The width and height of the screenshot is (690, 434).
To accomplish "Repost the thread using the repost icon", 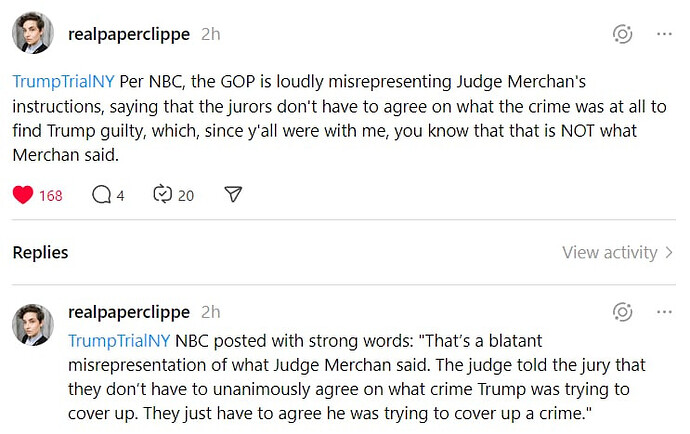I will (163, 195).
